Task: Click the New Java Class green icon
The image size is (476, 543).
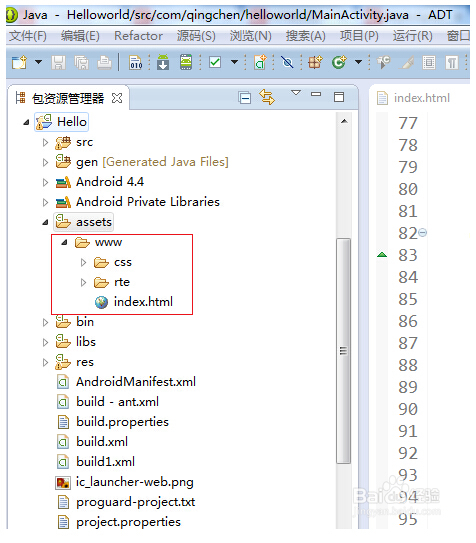Action: point(339,62)
